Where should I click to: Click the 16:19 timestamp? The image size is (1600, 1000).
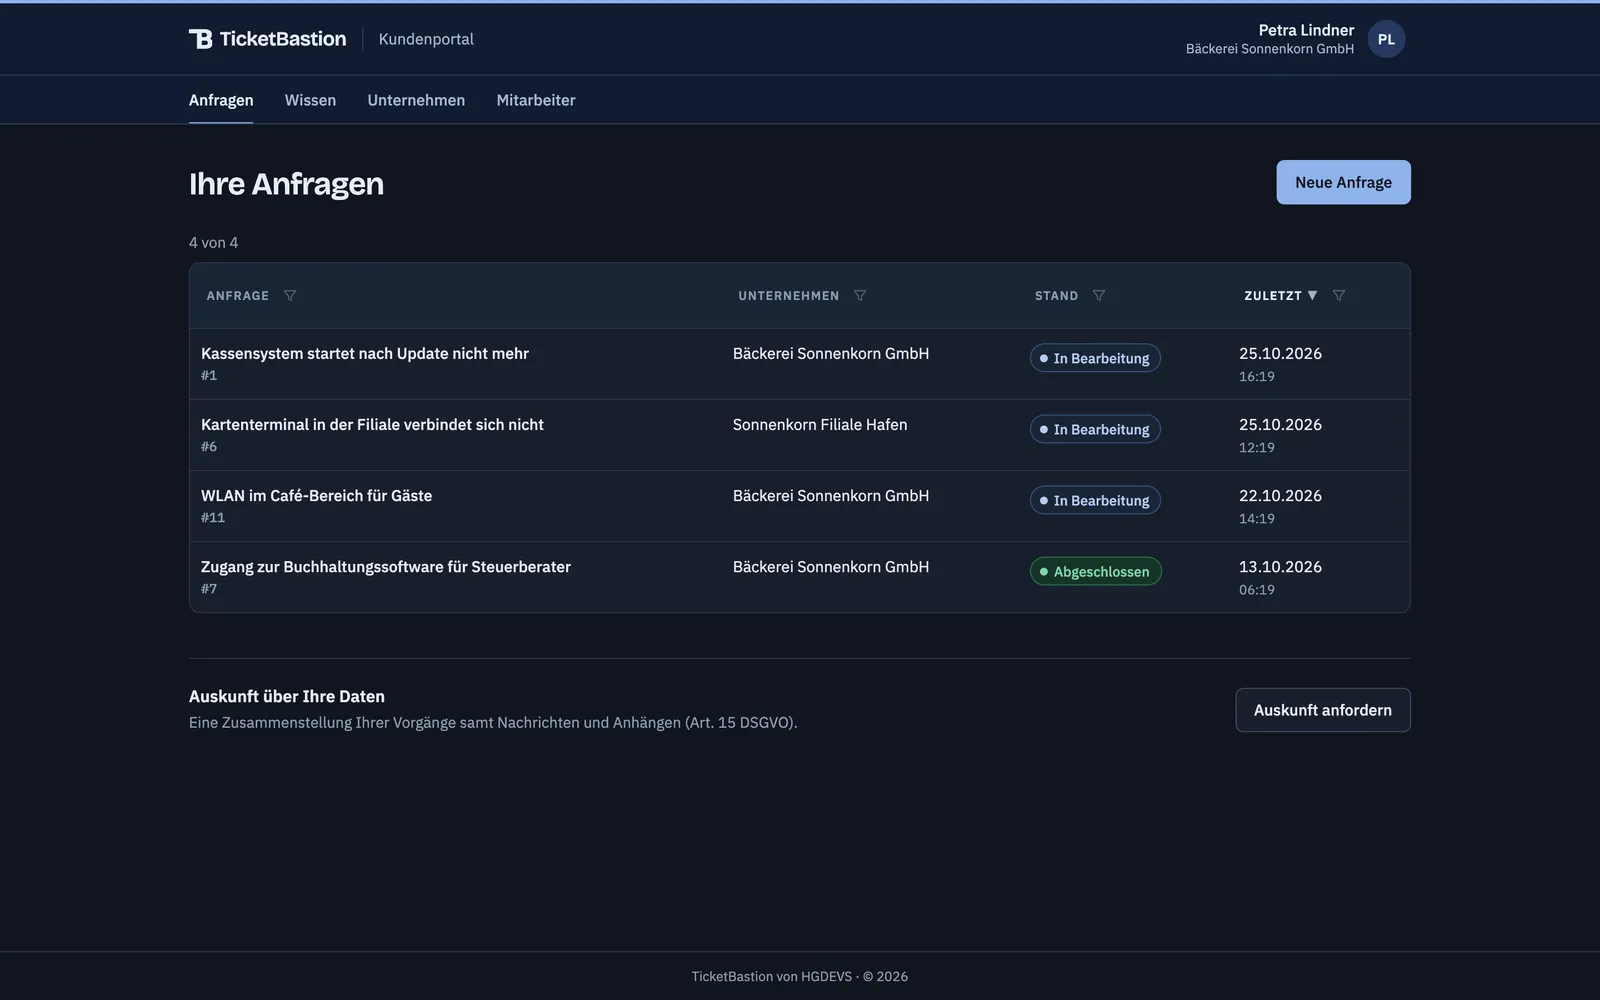[x=1257, y=376]
